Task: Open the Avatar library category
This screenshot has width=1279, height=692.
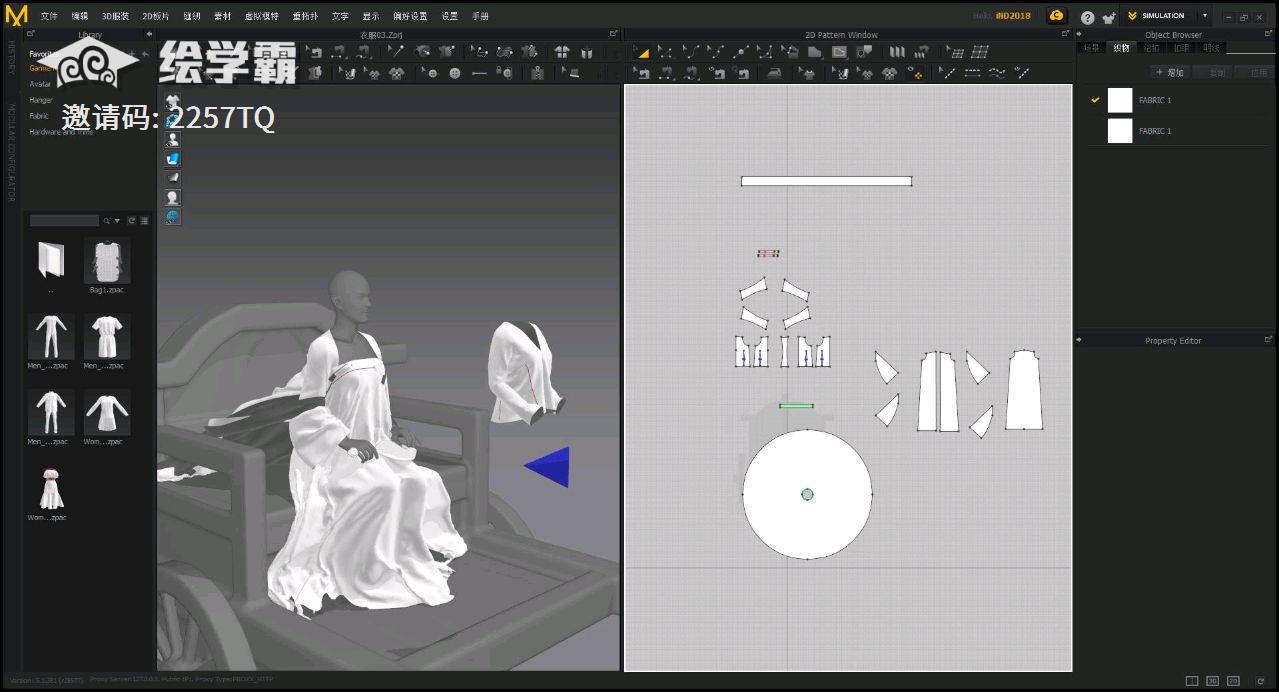Action: click(x=40, y=84)
